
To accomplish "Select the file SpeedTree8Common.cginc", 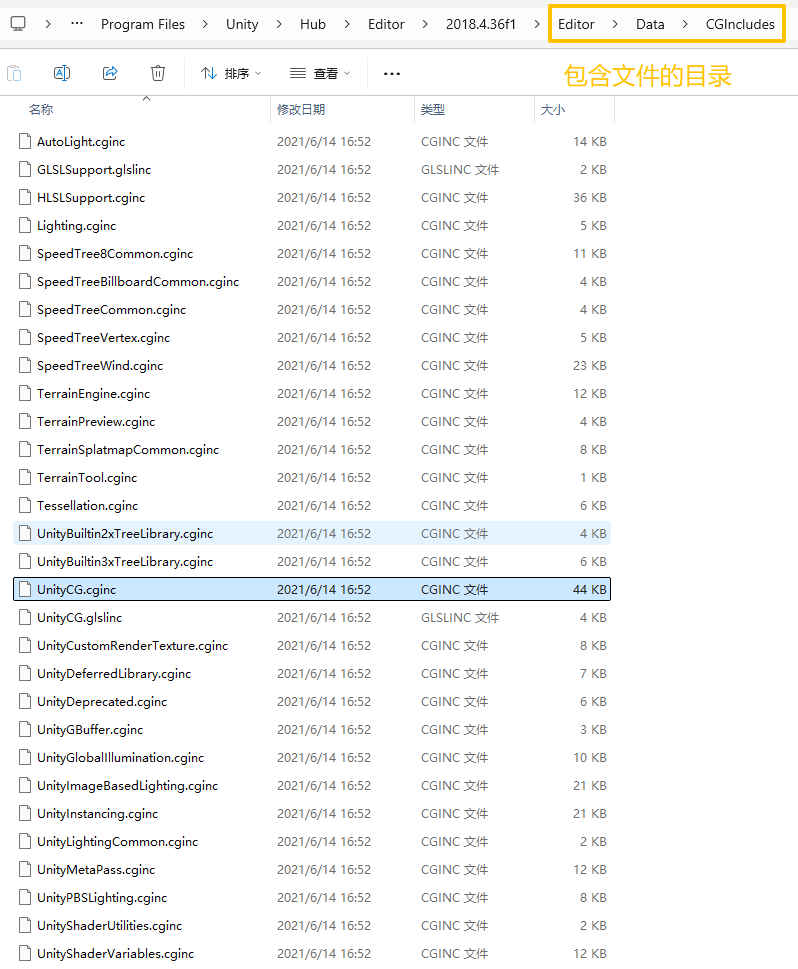I will pos(312,253).
